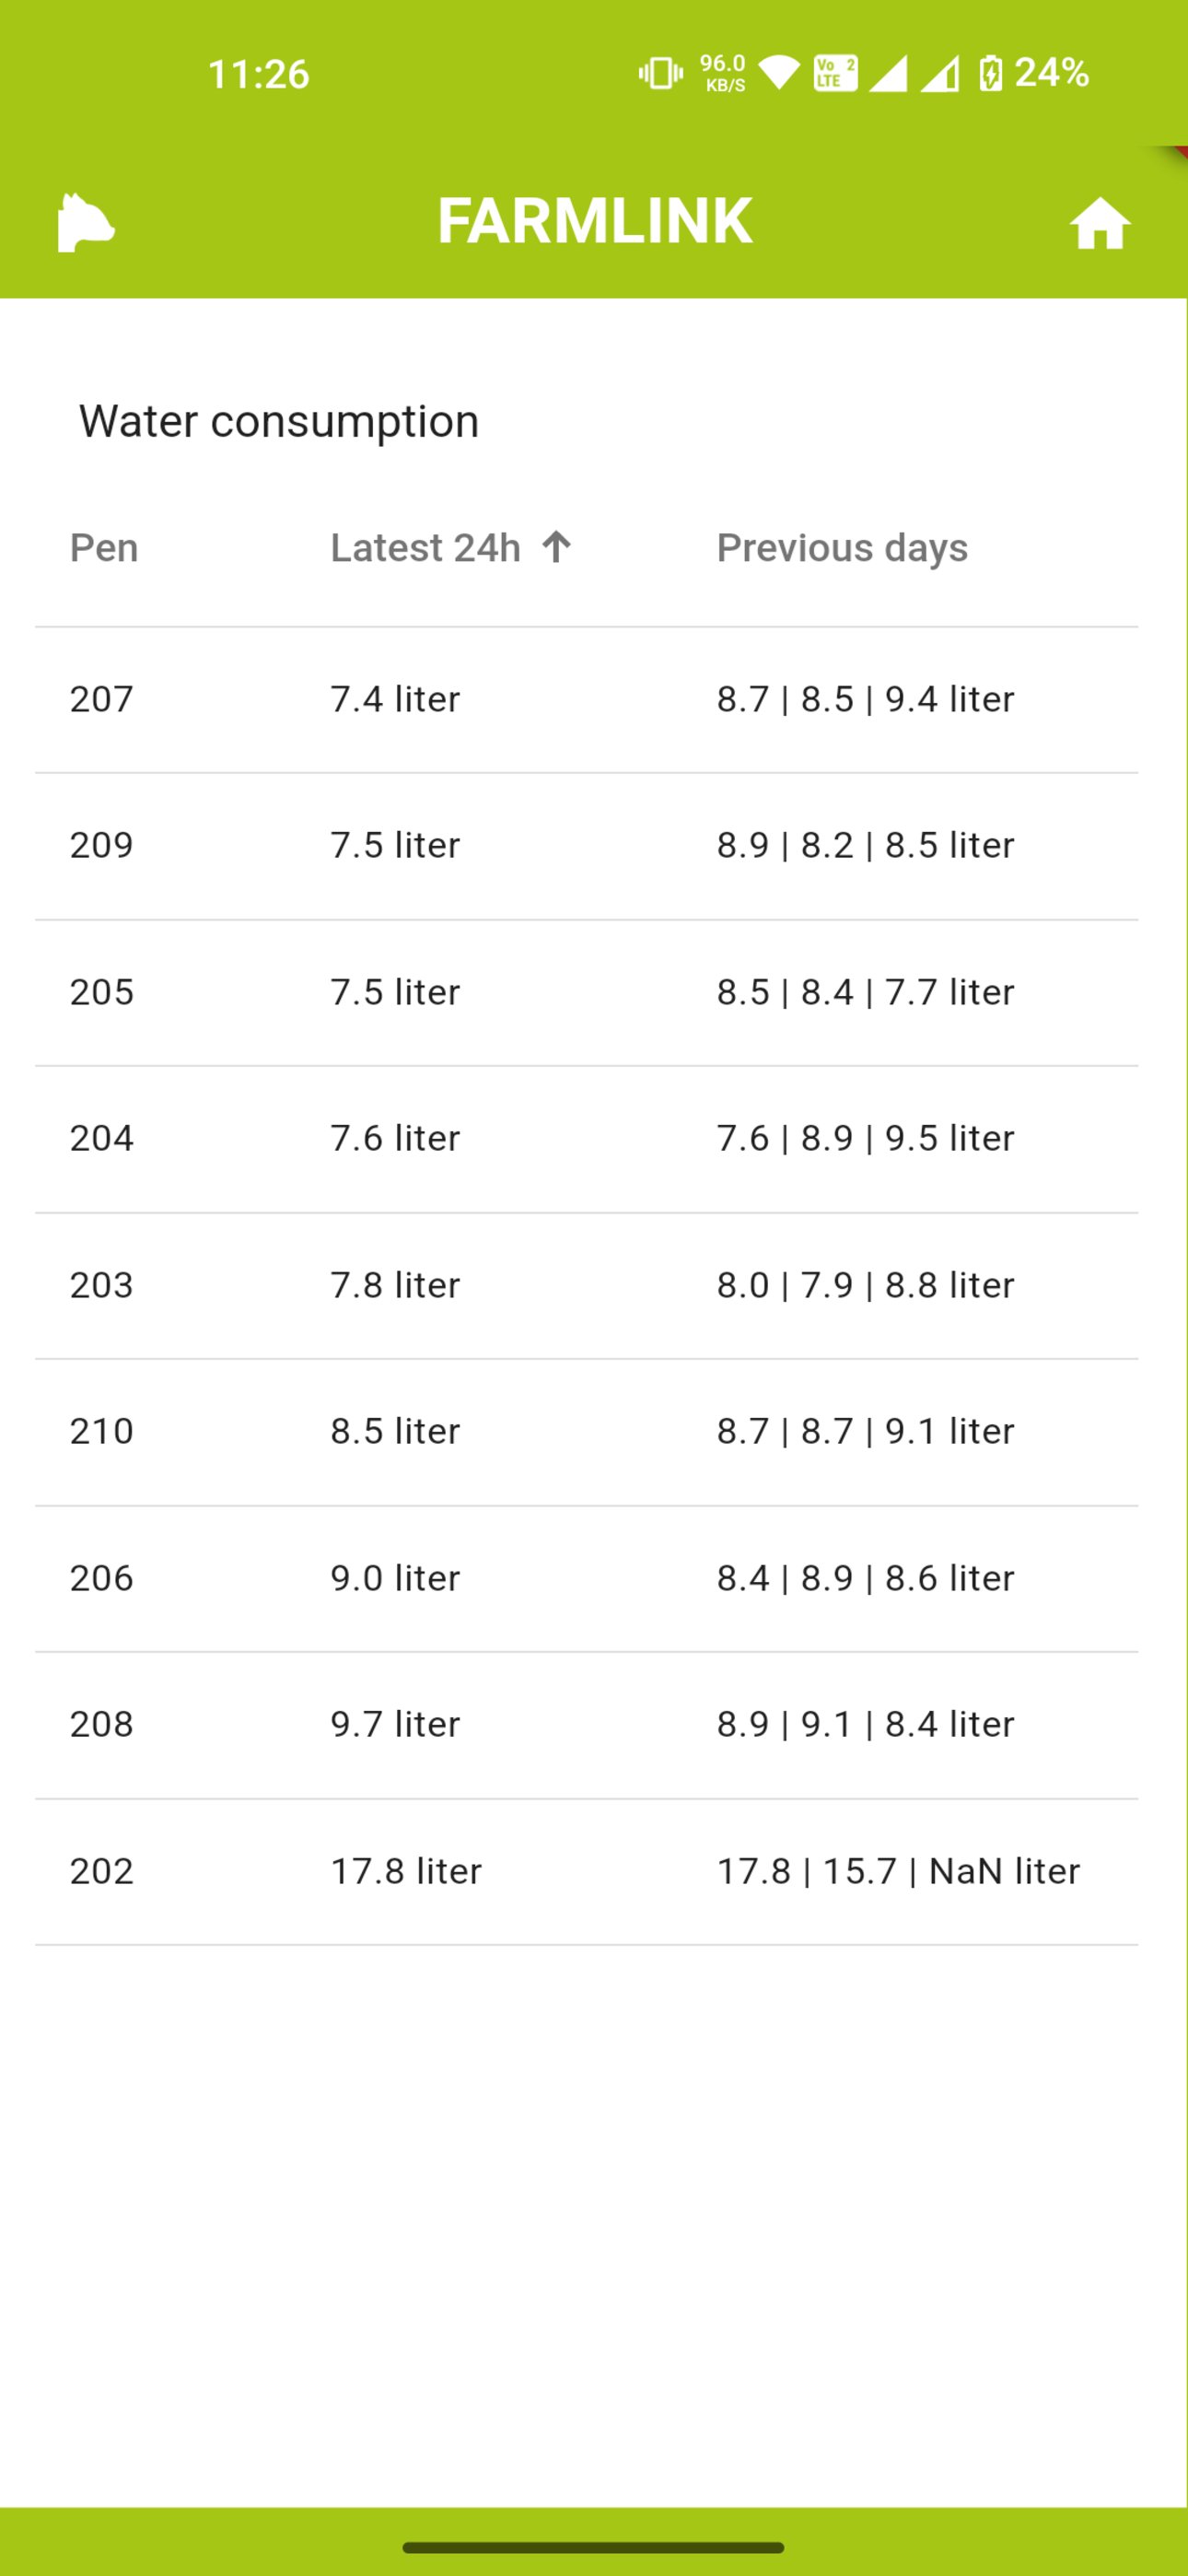Select pen 202 row showing NaN

coord(587,1871)
